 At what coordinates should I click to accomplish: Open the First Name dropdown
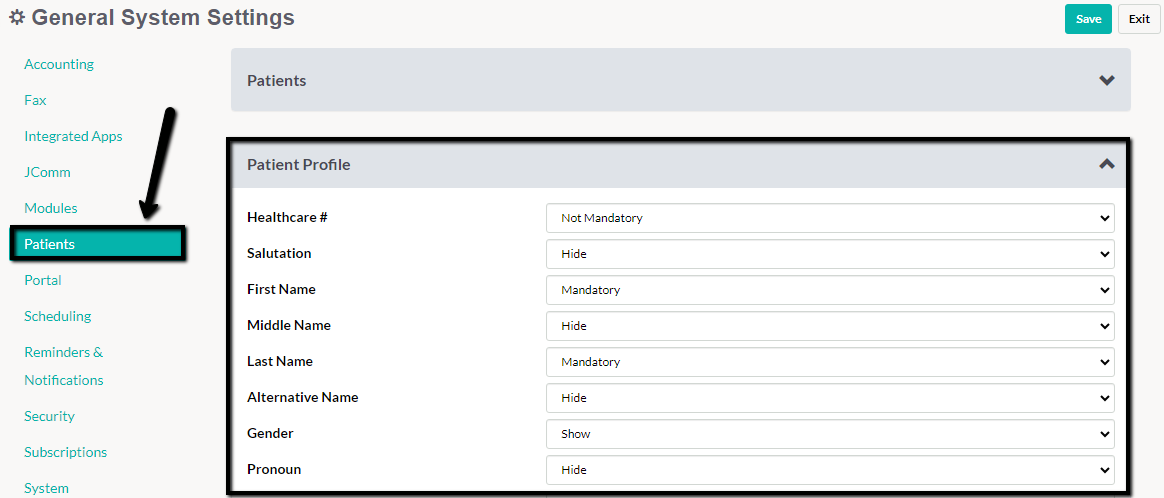(x=830, y=290)
